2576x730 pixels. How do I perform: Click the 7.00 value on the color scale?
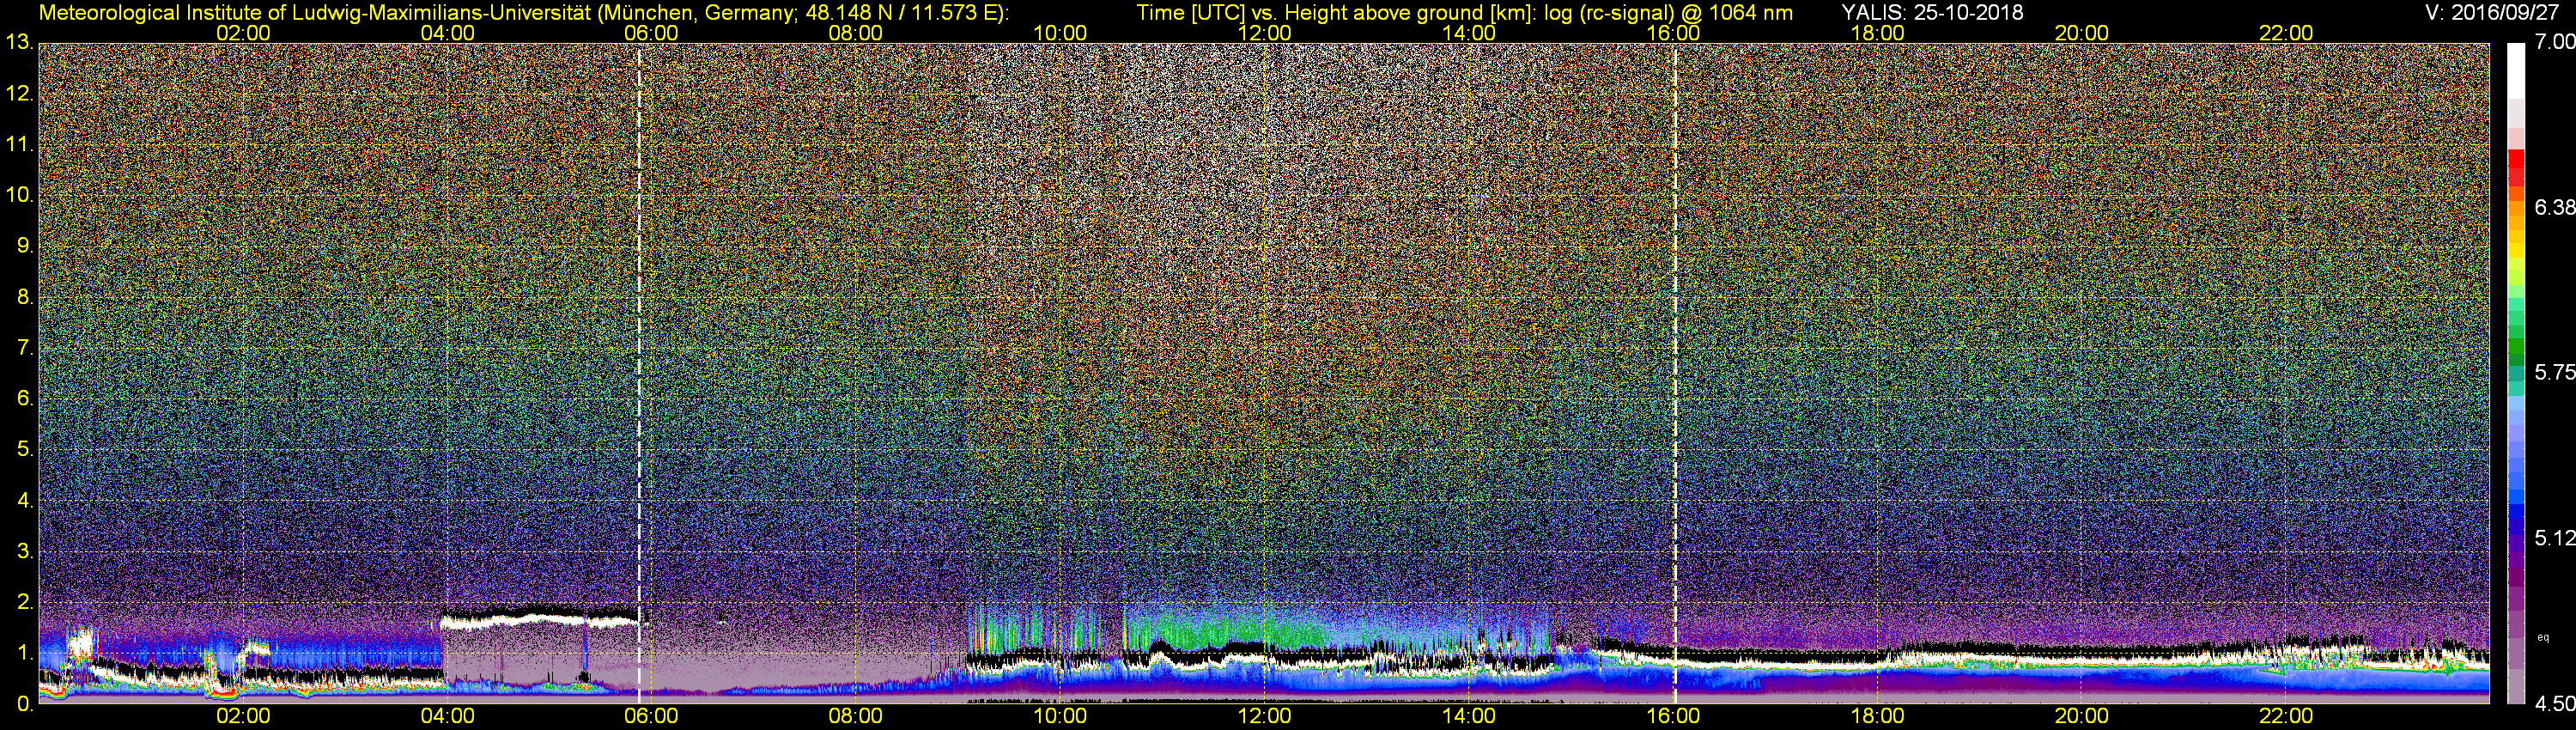[2554, 43]
